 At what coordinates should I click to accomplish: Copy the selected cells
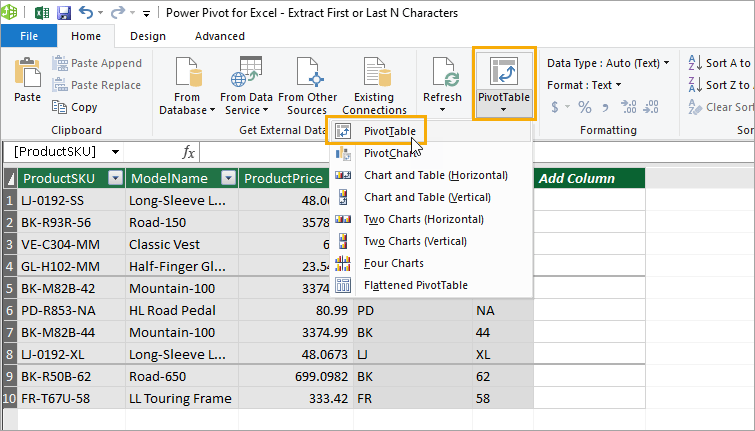click(75, 107)
